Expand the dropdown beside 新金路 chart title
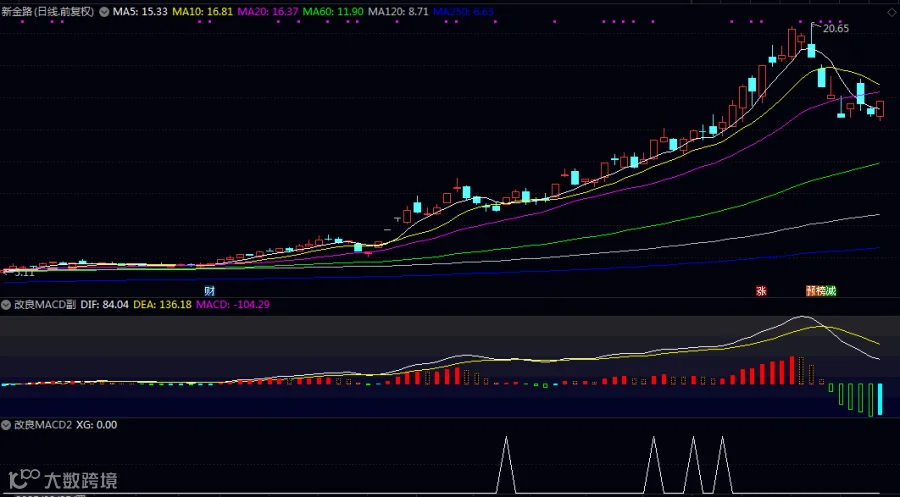Screen dimensions: 900x497 point(104,11)
